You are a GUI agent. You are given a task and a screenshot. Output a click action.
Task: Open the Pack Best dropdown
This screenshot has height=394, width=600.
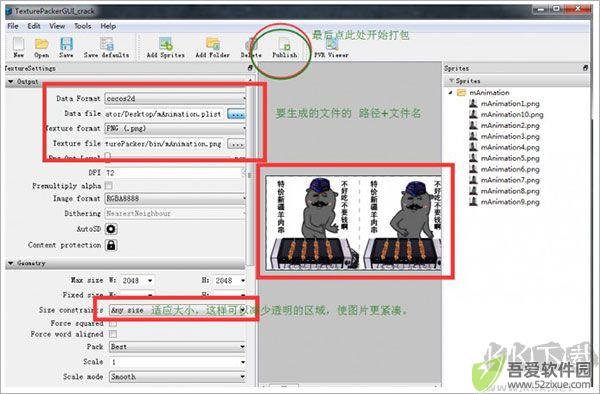point(177,347)
